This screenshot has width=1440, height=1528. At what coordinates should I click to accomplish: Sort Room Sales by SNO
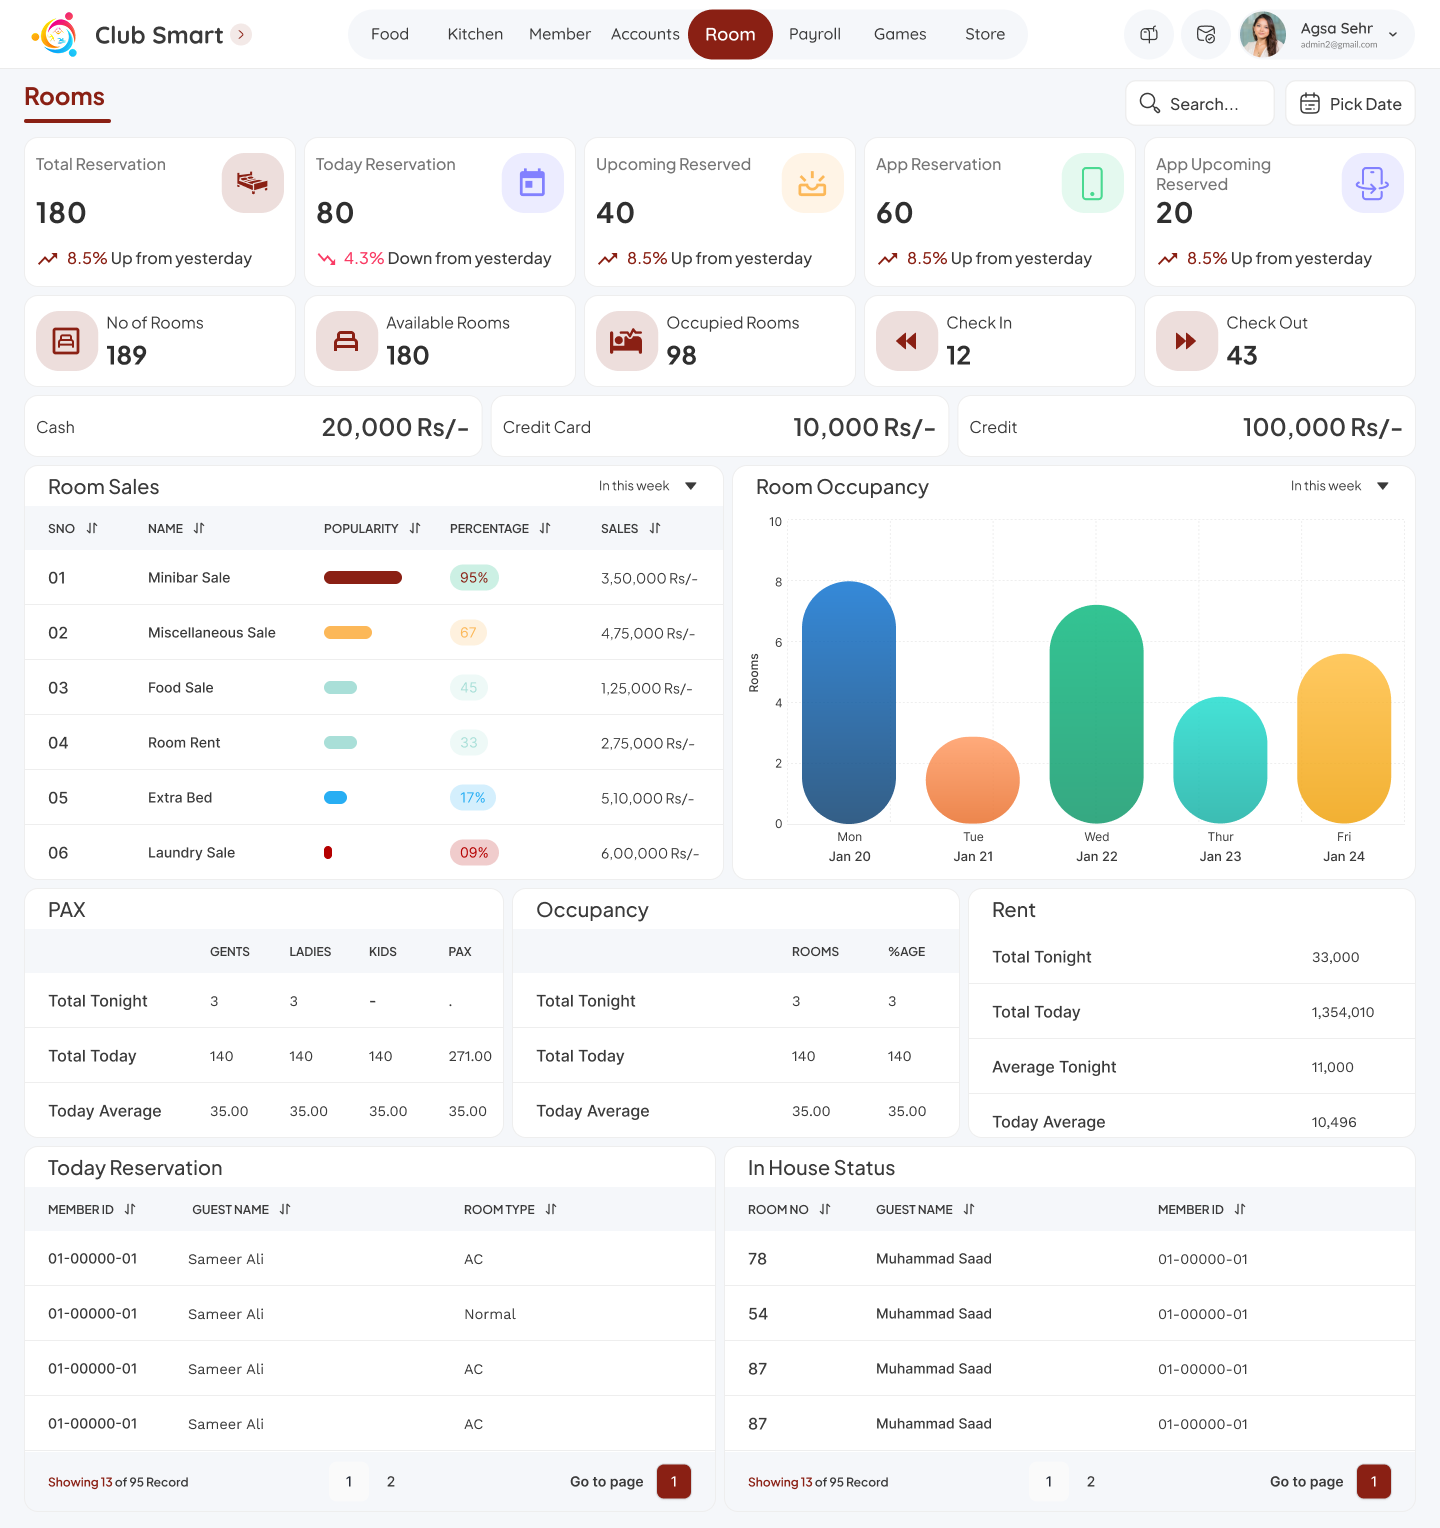coord(92,528)
